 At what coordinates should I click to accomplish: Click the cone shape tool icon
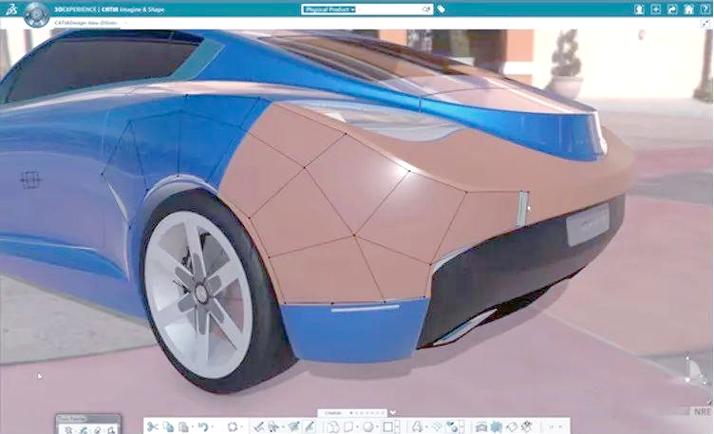pyautogui.click(x=417, y=427)
